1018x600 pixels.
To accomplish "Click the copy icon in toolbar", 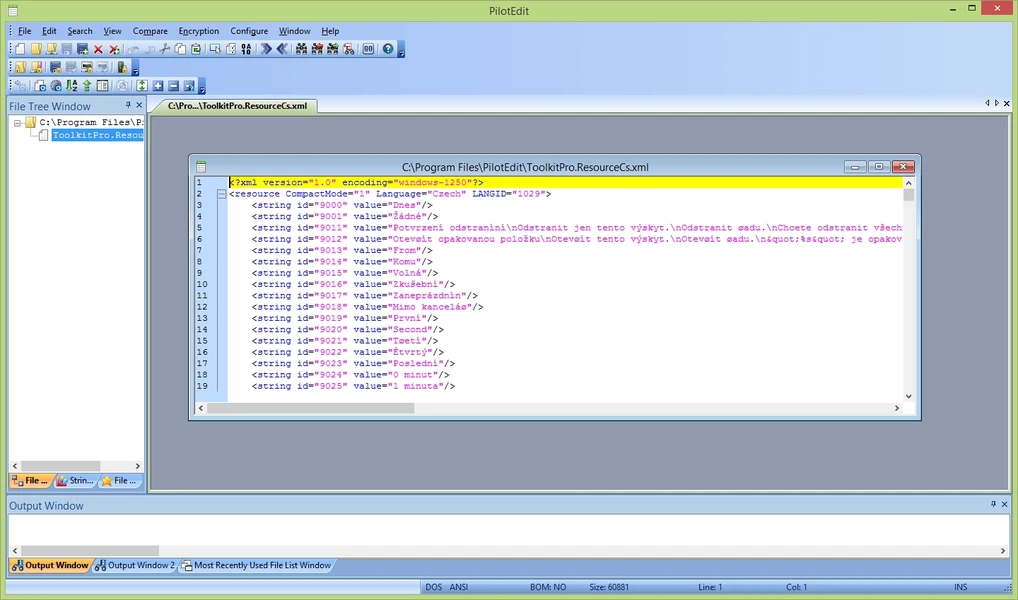I will (x=180, y=49).
